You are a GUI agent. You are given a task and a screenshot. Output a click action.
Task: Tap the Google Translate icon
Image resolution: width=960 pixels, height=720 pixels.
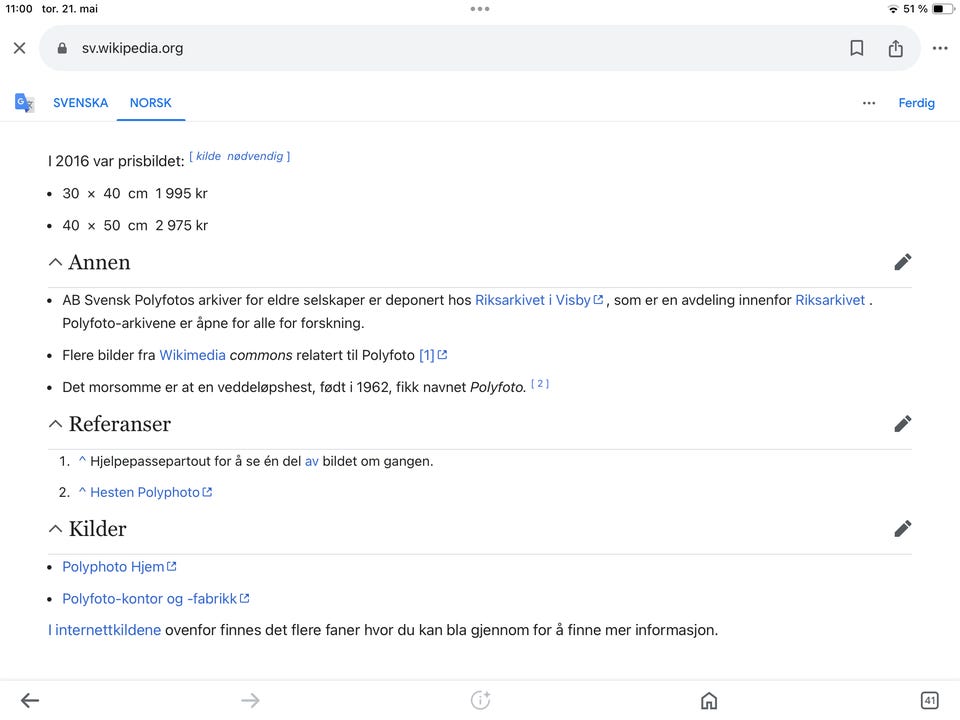coord(24,102)
